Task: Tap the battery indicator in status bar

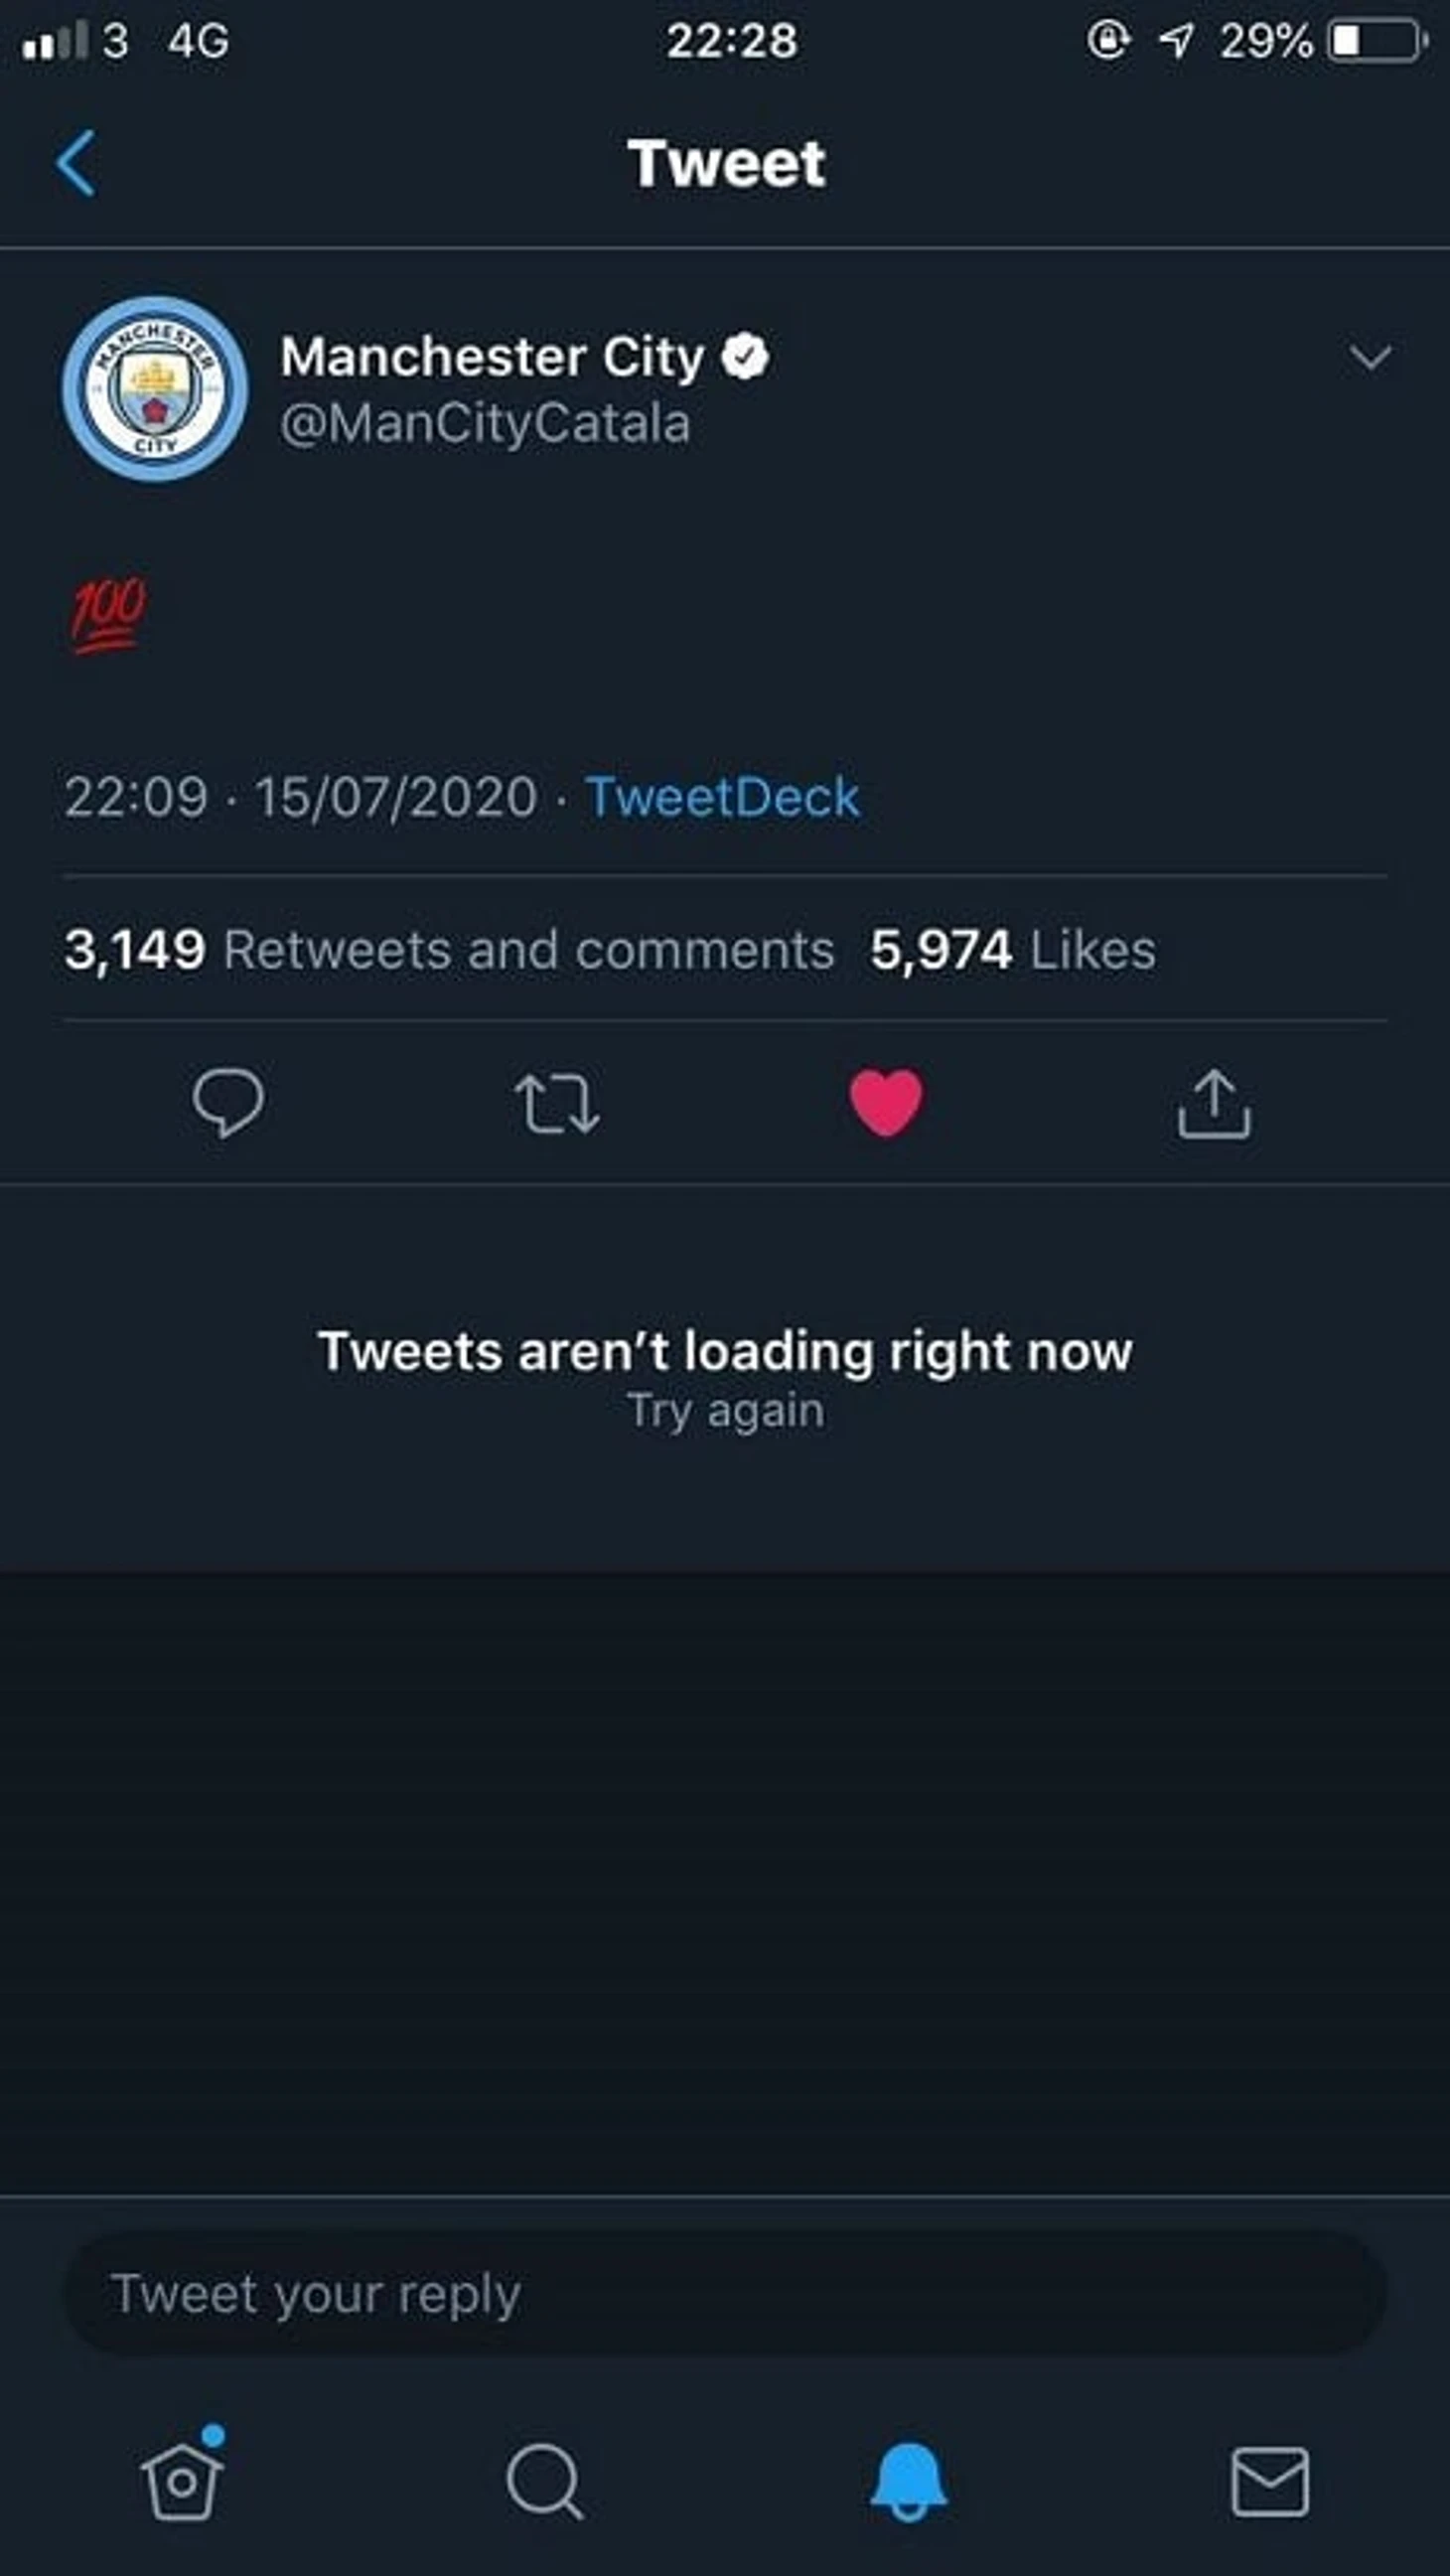Action: point(1376,41)
